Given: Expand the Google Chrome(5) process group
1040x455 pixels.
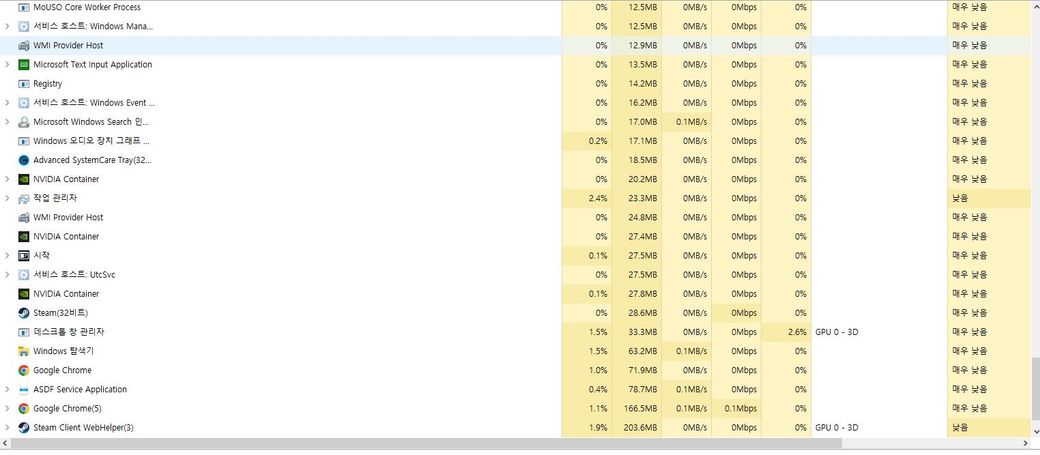Looking at the screenshot, I should point(8,409).
